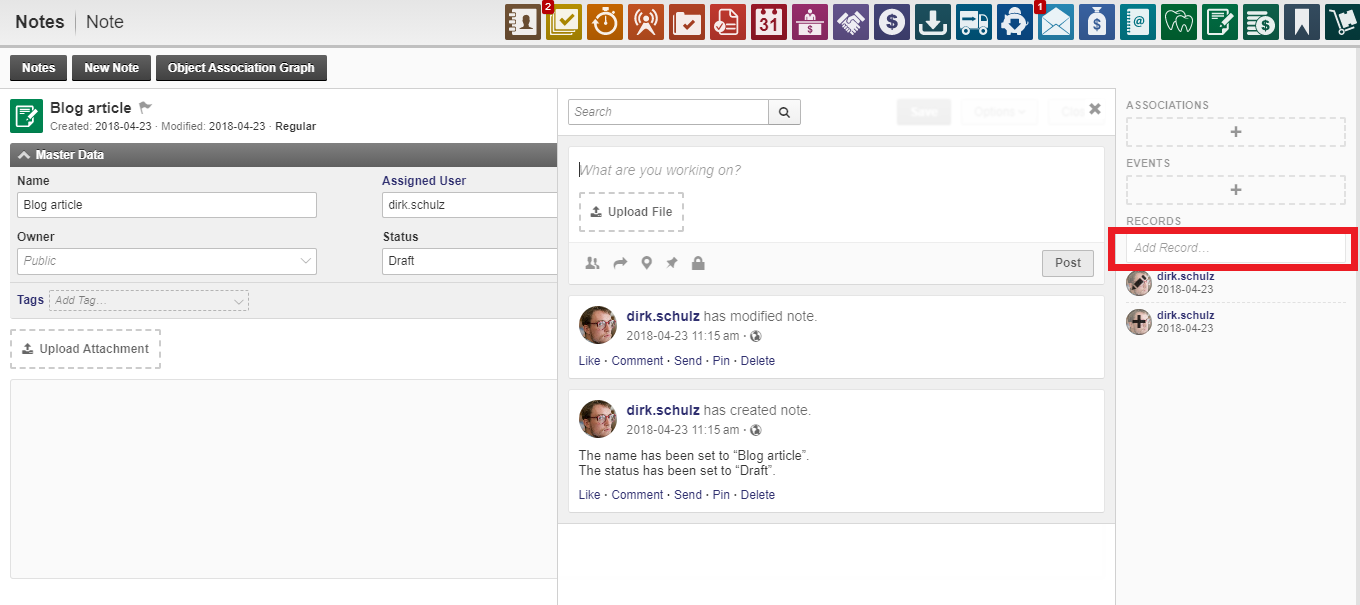Image resolution: width=1360 pixels, height=605 pixels.
Task: Go to the Notes tab button
Action: pyautogui.click(x=38, y=68)
